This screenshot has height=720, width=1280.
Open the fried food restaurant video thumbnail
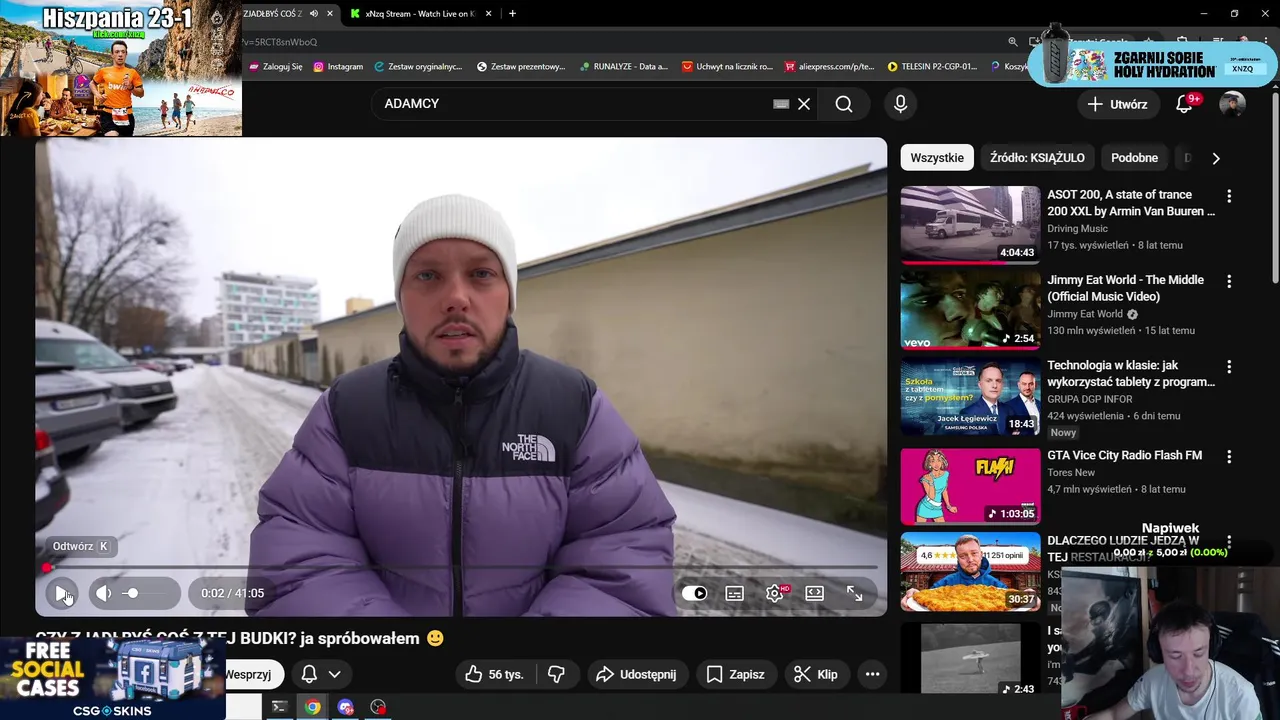pos(970,571)
